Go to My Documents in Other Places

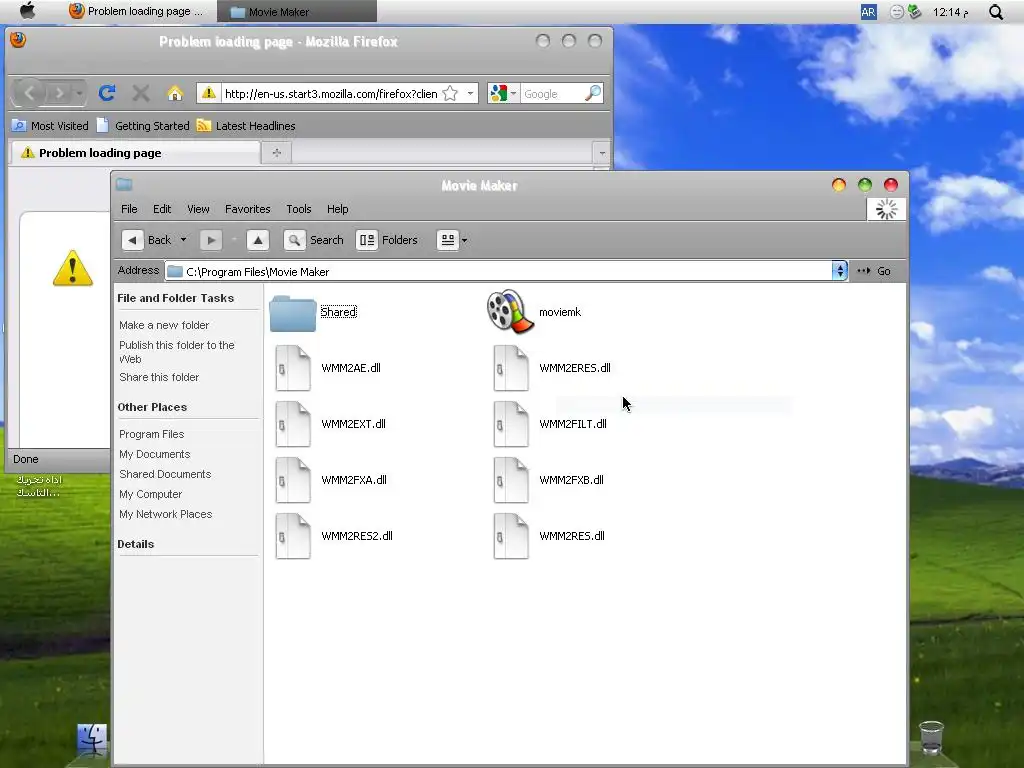point(154,455)
